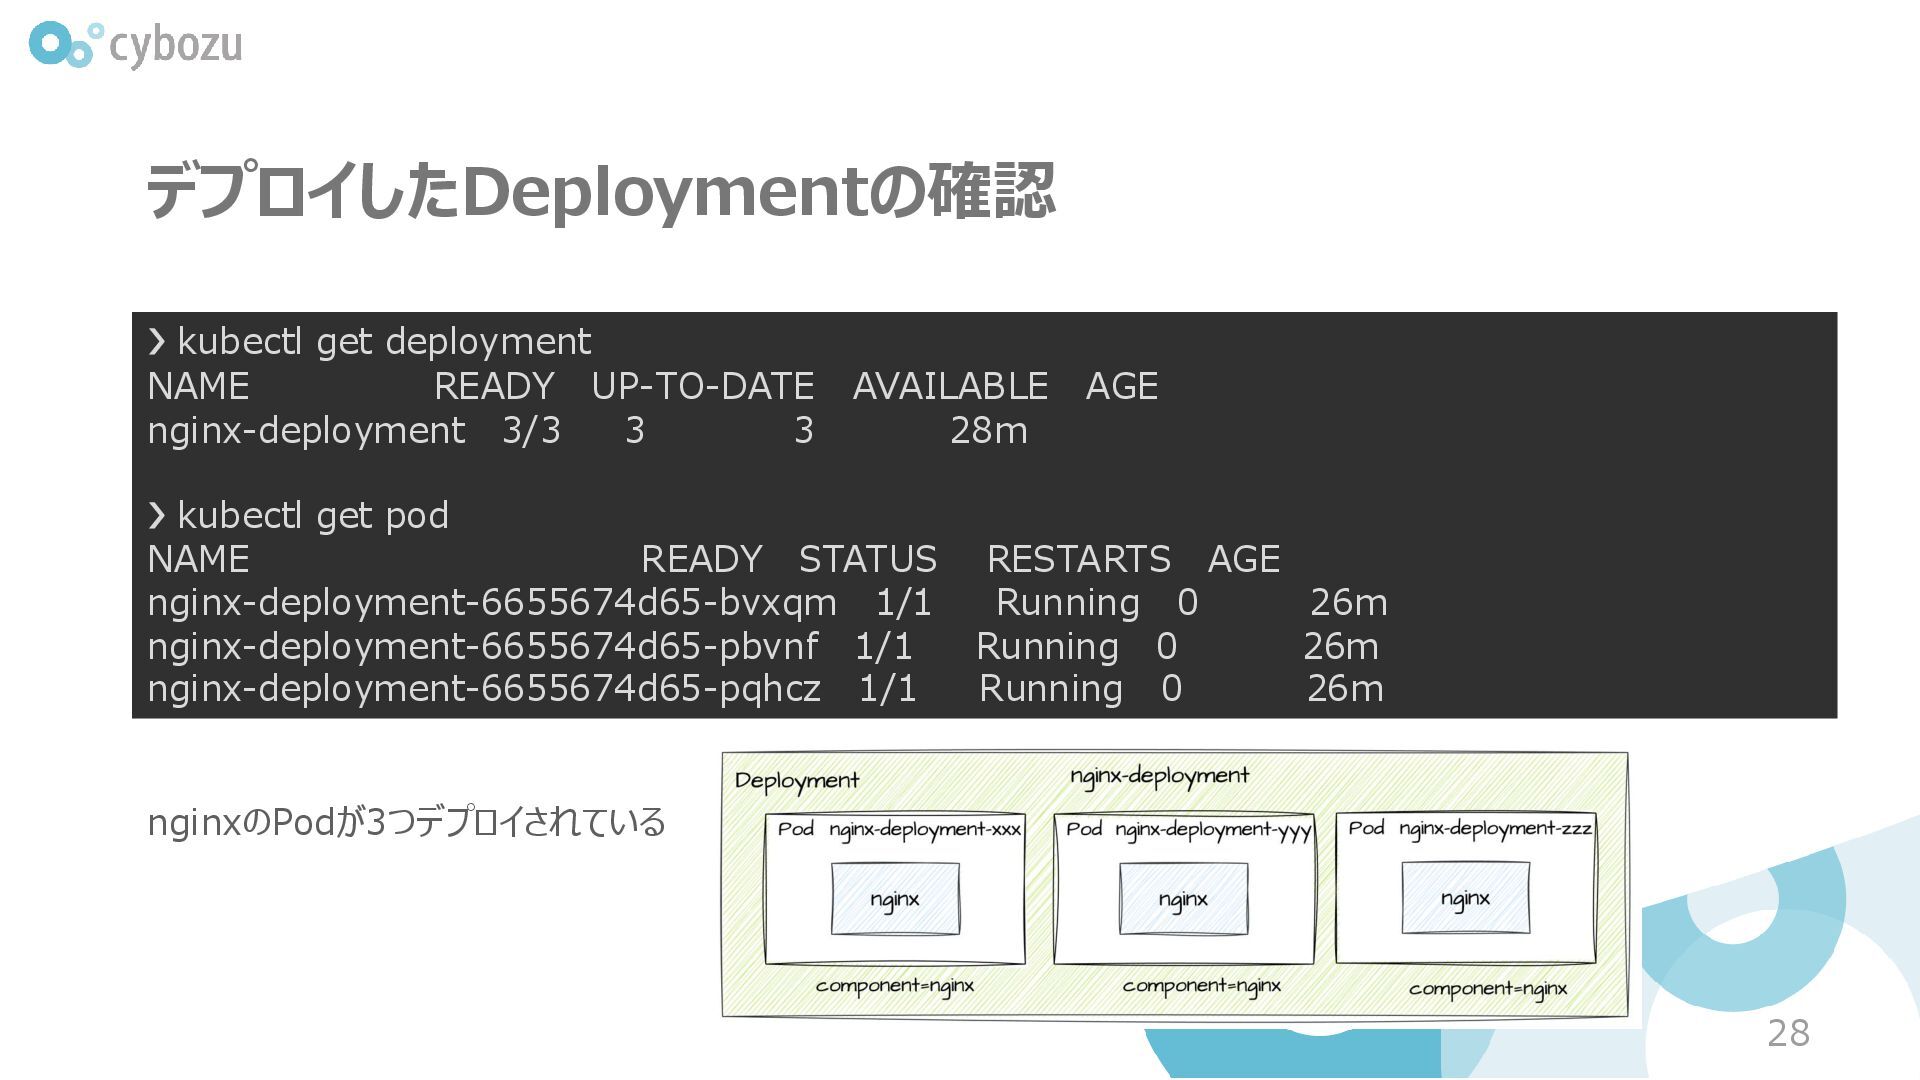1920x1080 pixels.
Task: Click the nginx-deployment 3/3 row name
Action: 306,431
